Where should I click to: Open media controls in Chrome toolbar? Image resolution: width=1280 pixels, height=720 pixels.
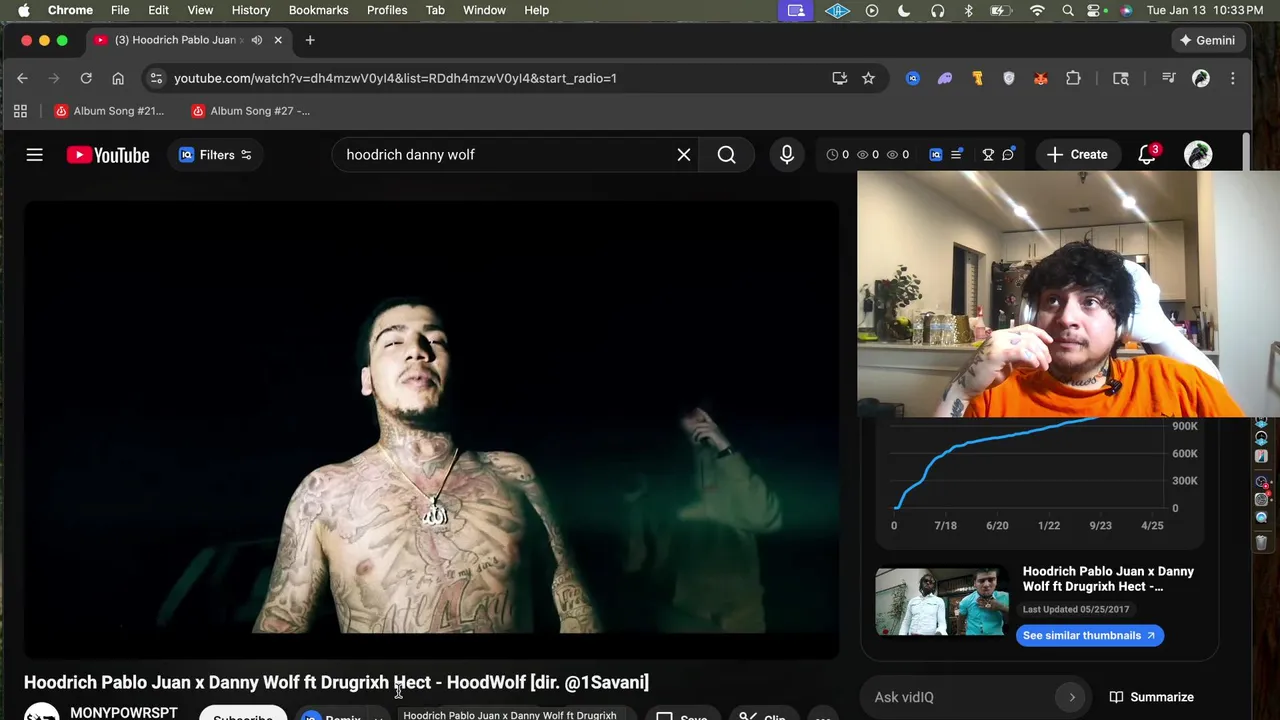pyautogui.click(x=1168, y=78)
